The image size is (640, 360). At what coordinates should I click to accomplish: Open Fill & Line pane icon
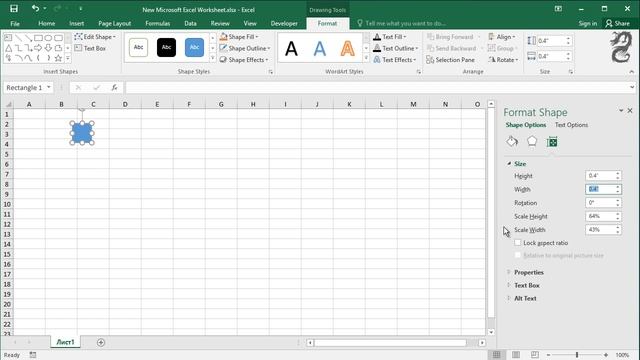pos(512,142)
